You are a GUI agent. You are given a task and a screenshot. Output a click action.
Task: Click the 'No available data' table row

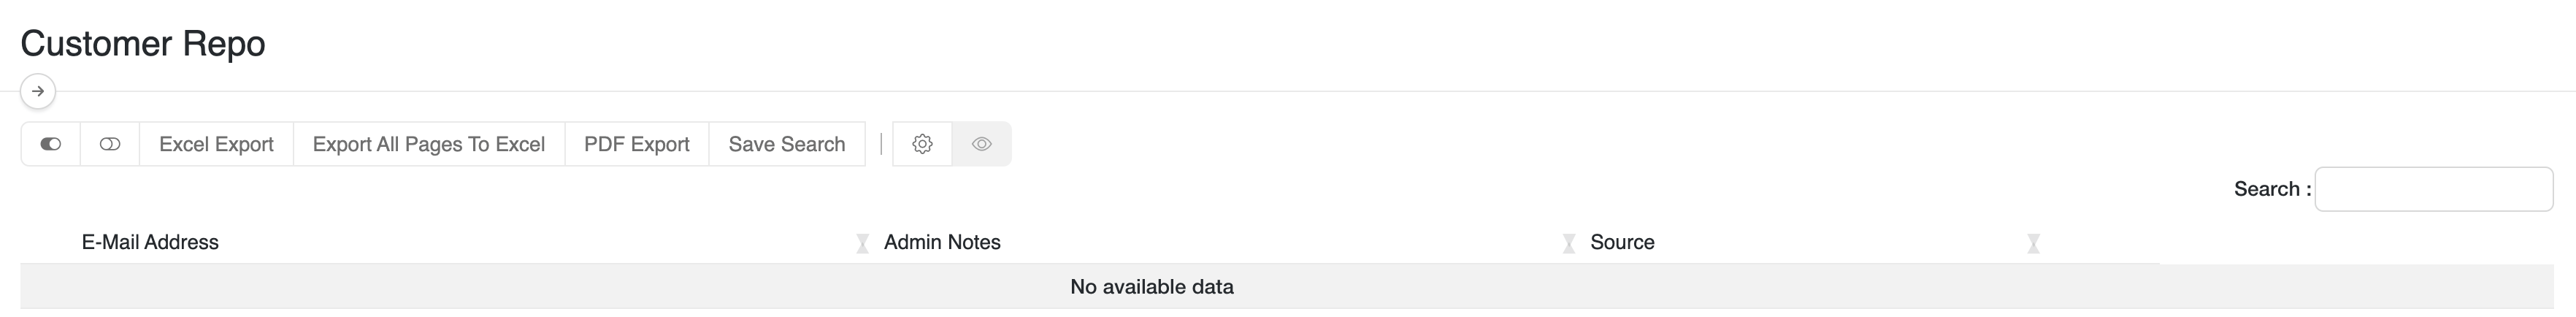click(x=1151, y=287)
